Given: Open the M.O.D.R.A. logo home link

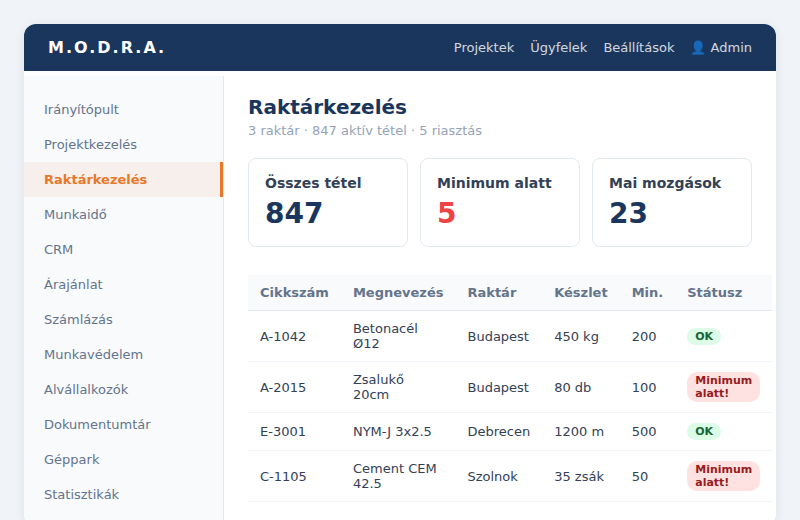Looking at the screenshot, I should pyautogui.click(x=106, y=47).
